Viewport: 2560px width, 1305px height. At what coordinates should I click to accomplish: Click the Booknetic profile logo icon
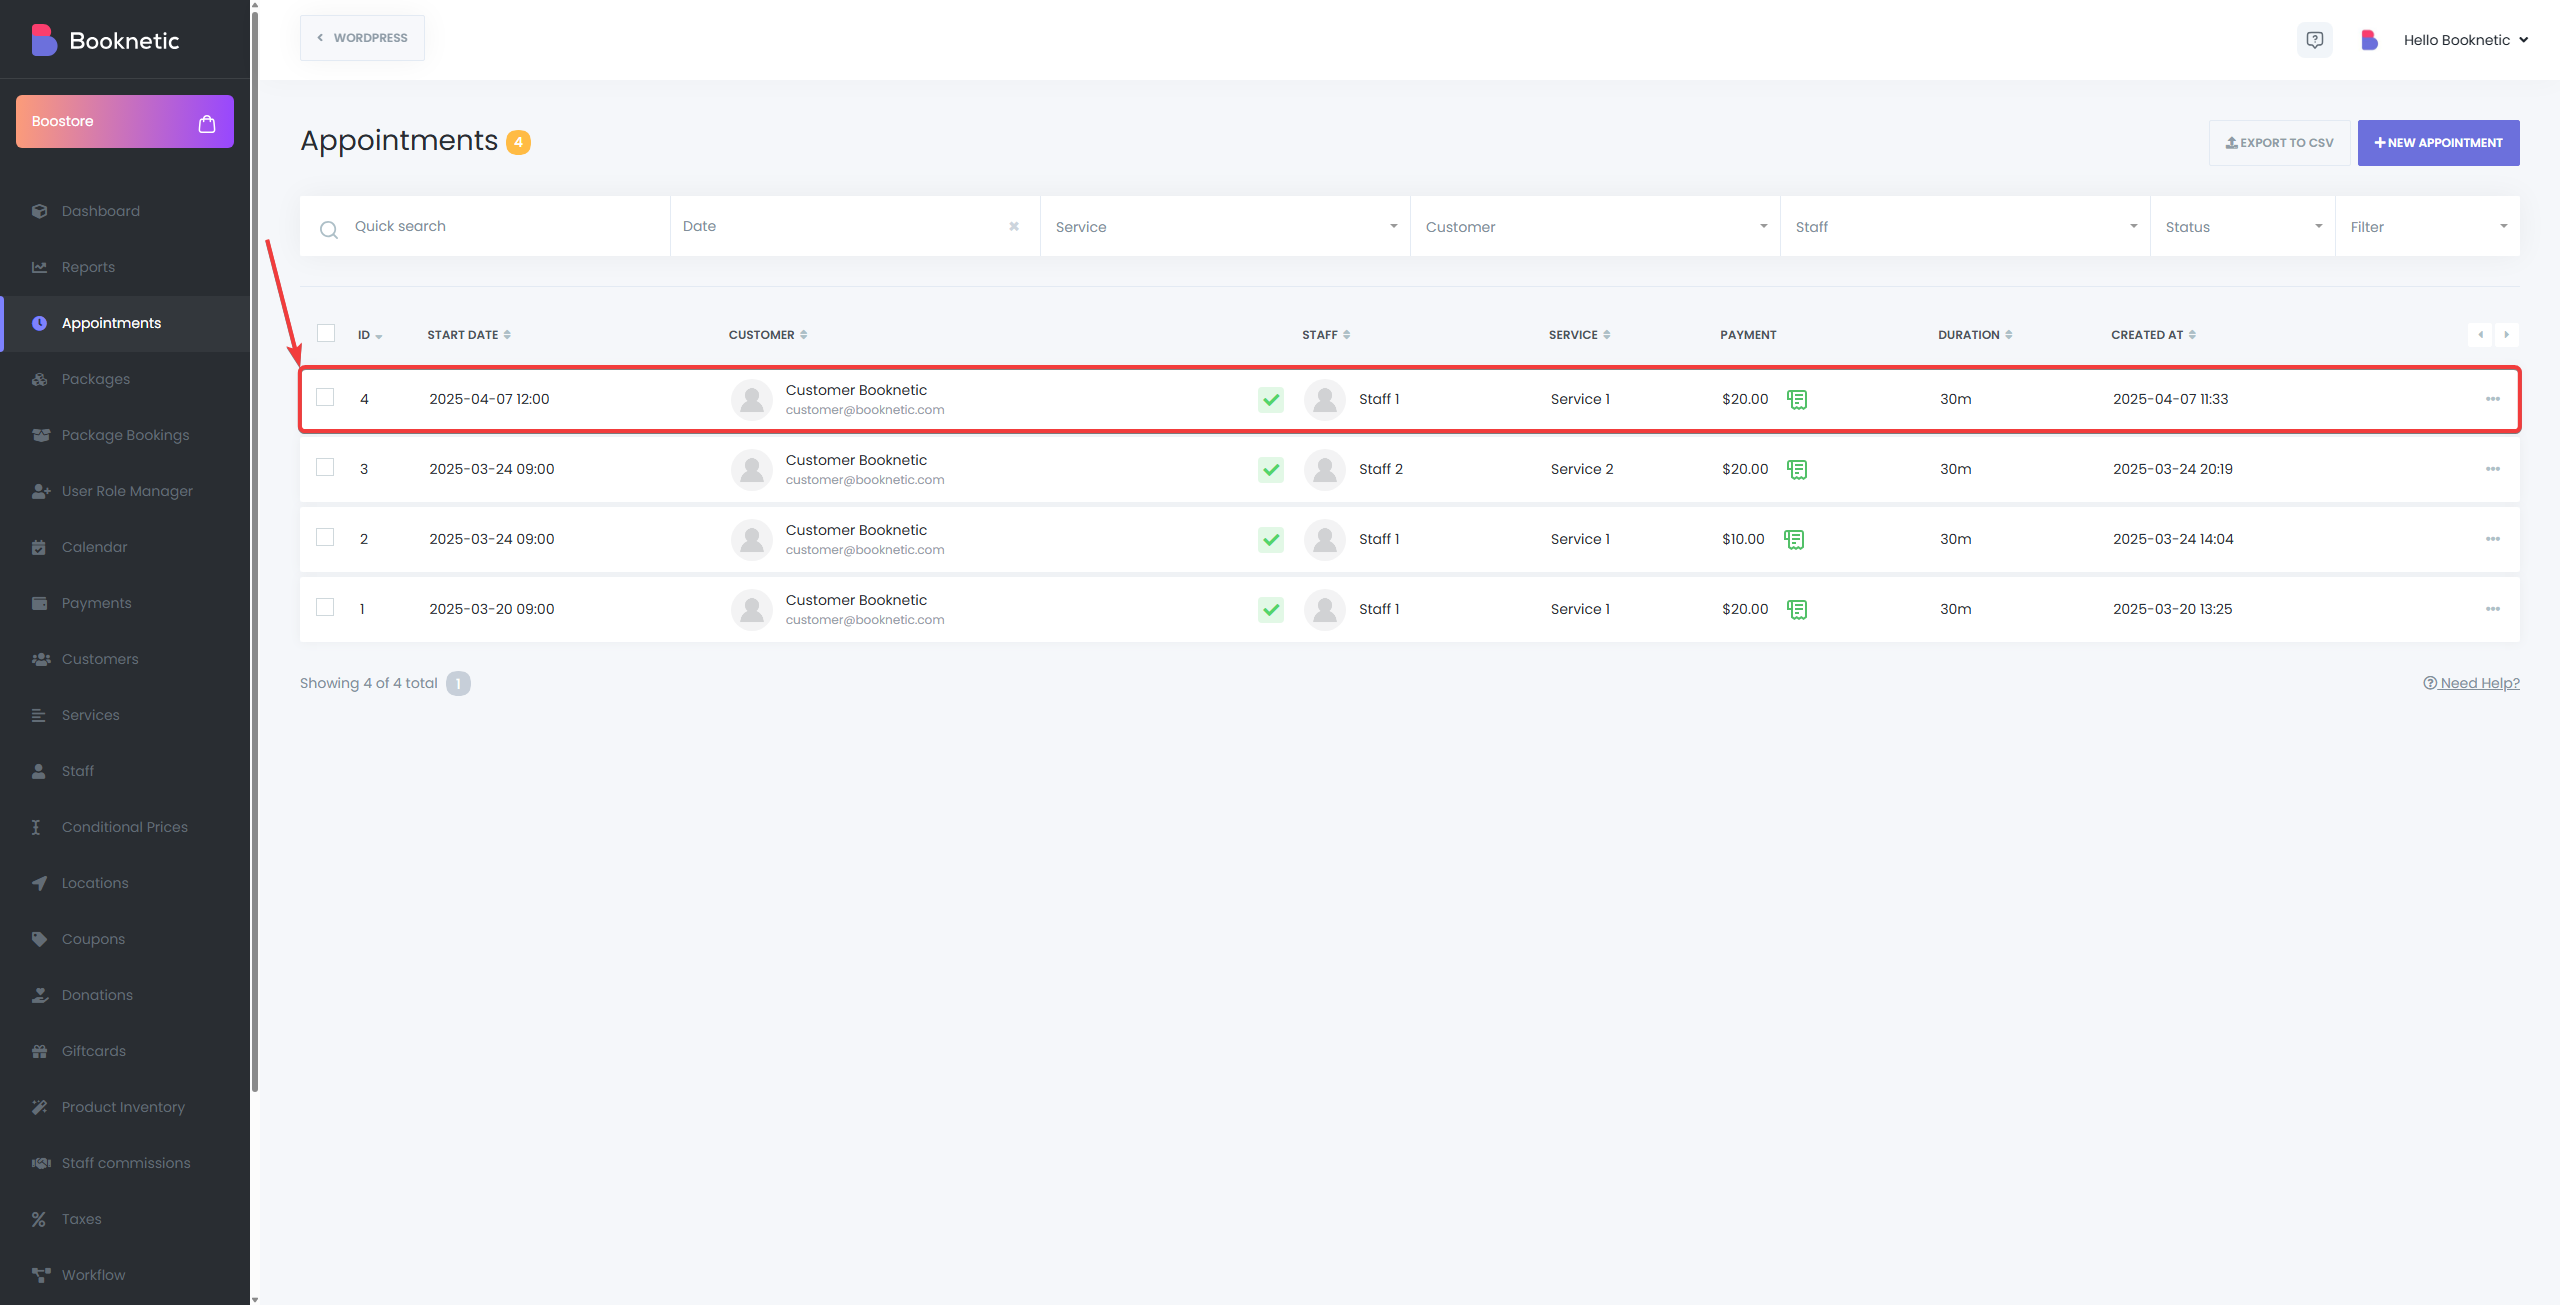click(x=2369, y=40)
